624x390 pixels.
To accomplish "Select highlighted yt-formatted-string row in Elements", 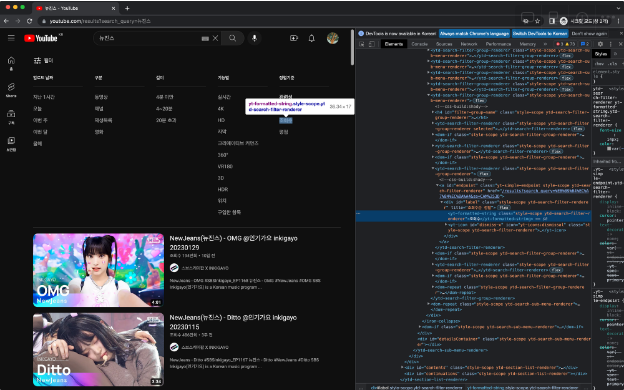I will click(x=473, y=216).
